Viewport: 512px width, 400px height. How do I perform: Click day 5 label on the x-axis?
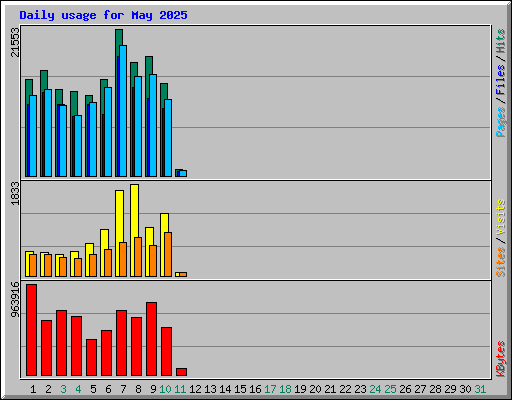tap(93, 389)
